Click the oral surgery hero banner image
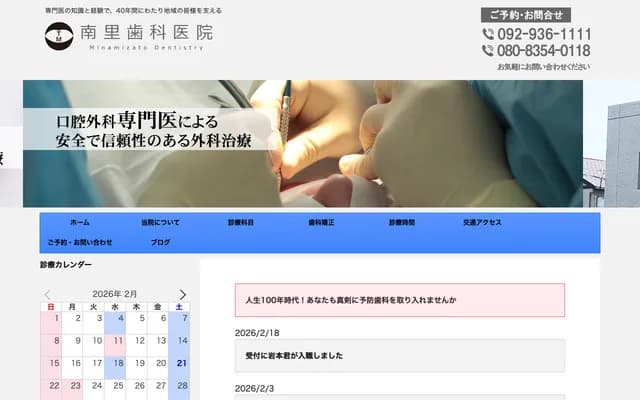The height and width of the screenshot is (400, 640). click(303, 144)
